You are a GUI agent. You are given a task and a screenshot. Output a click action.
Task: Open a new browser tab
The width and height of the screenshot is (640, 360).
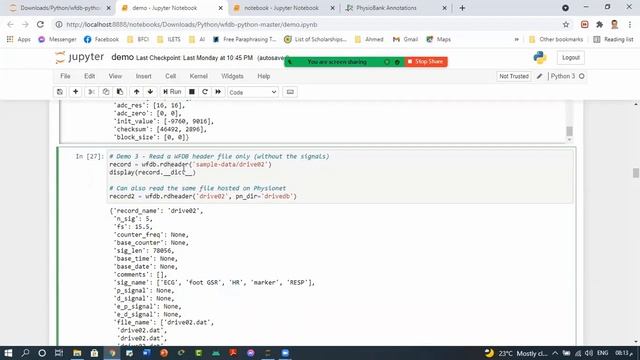[x=462, y=8]
